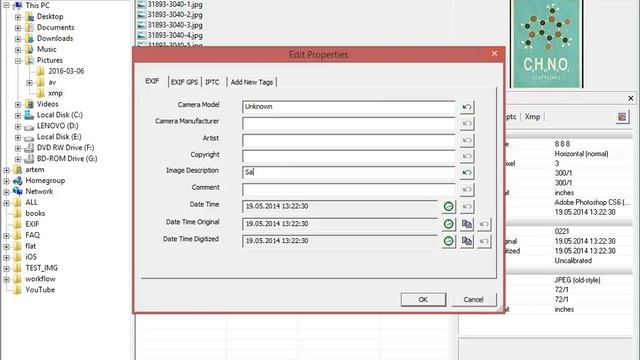Close the Edit Properties dialog
Viewport: 640px width, 360px height.
click(494, 53)
